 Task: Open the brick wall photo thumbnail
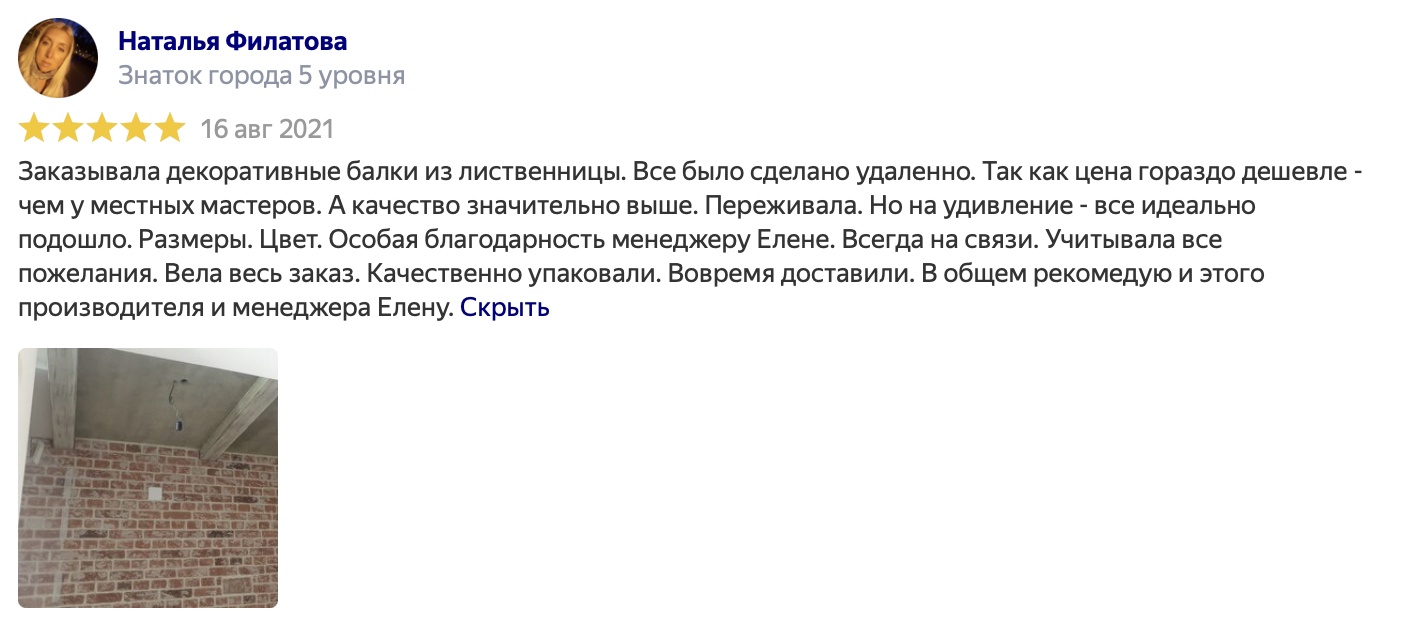[148, 478]
